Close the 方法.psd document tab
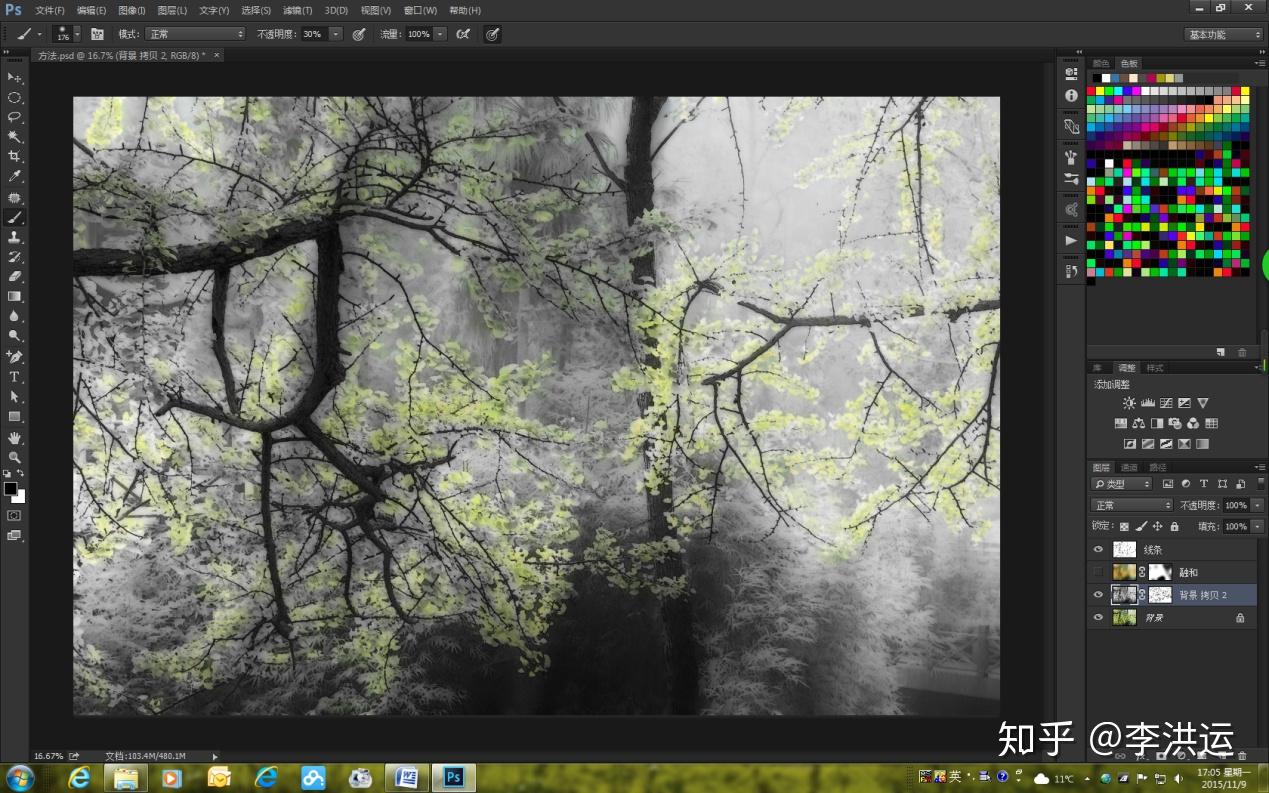This screenshot has width=1269, height=793. tap(217, 55)
